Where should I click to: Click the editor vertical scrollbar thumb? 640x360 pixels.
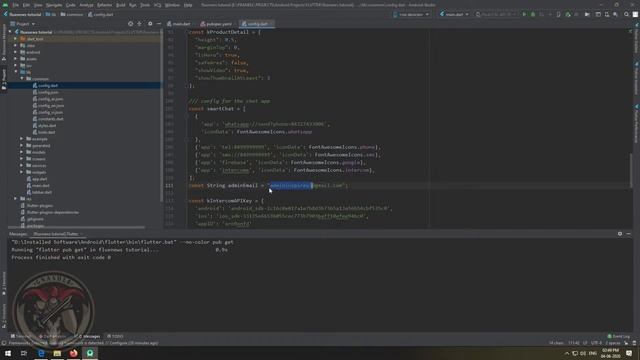631,170
